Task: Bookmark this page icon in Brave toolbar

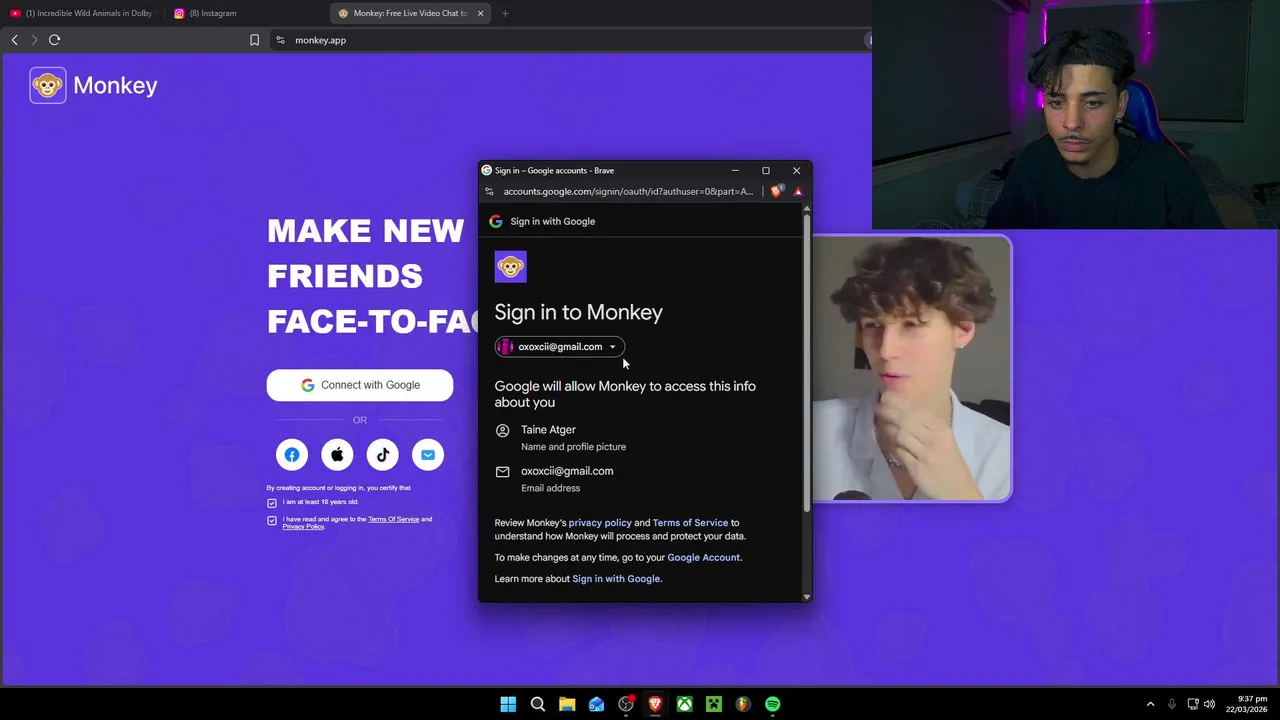Action: (254, 40)
